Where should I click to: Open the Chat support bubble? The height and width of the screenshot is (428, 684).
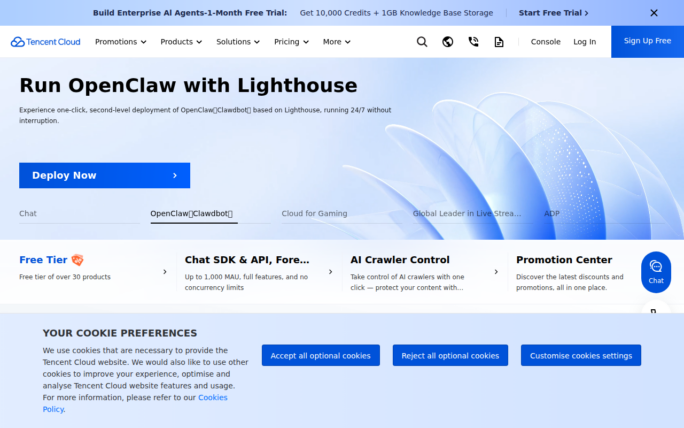656,271
